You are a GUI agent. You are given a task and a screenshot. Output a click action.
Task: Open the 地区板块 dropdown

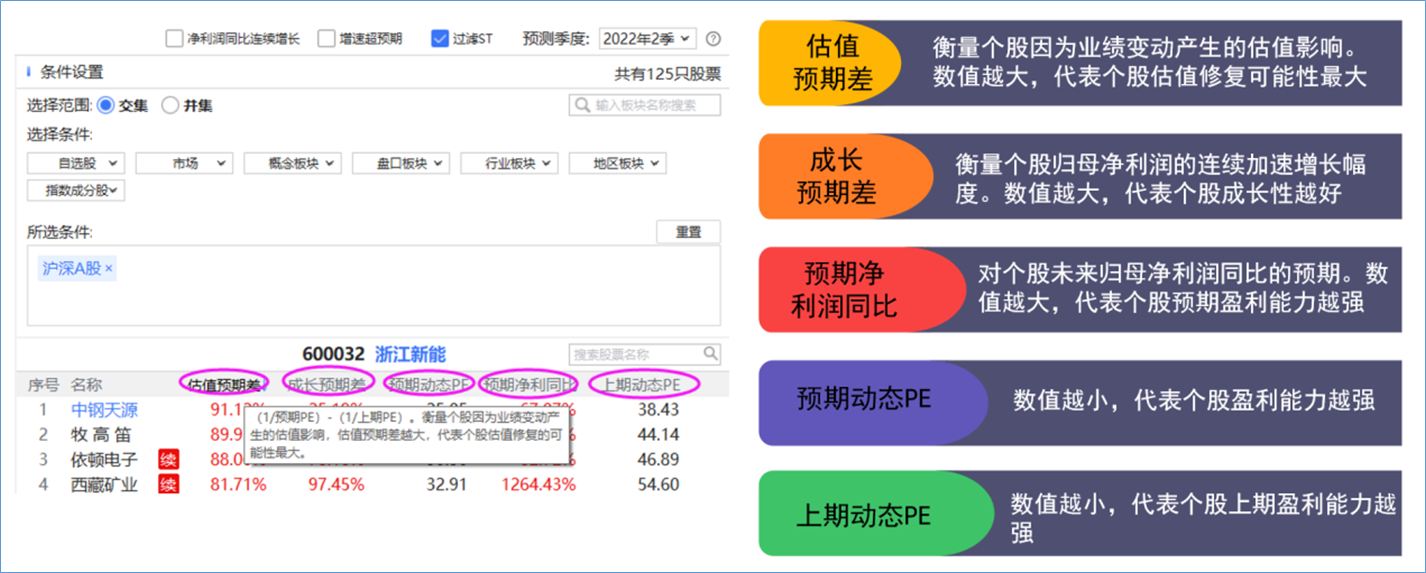coord(617,163)
